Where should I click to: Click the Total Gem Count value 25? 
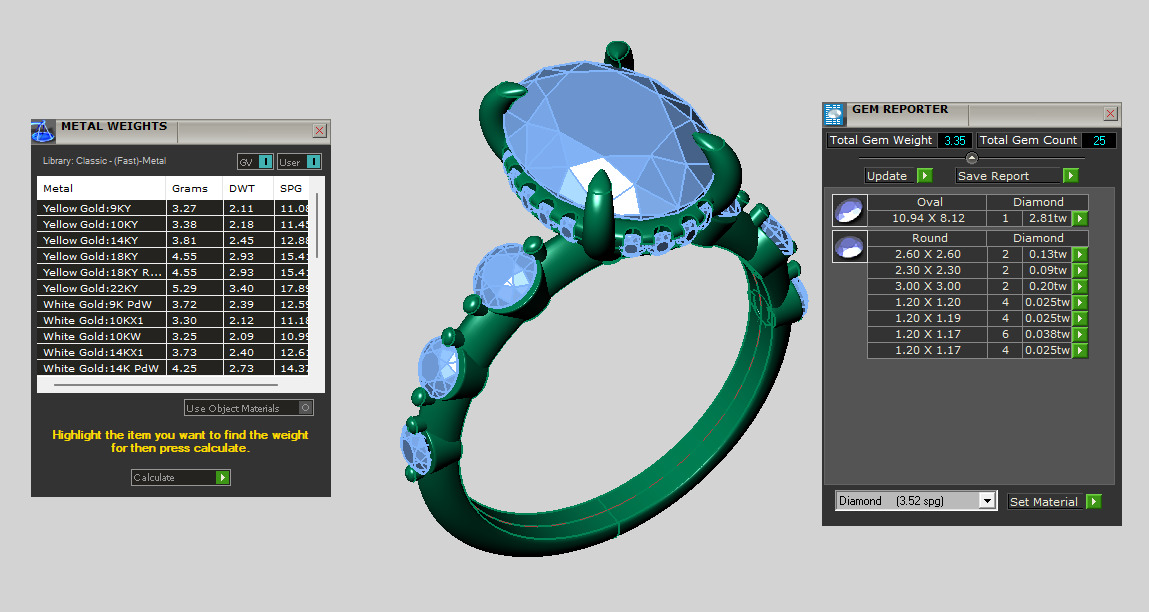click(1099, 141)
